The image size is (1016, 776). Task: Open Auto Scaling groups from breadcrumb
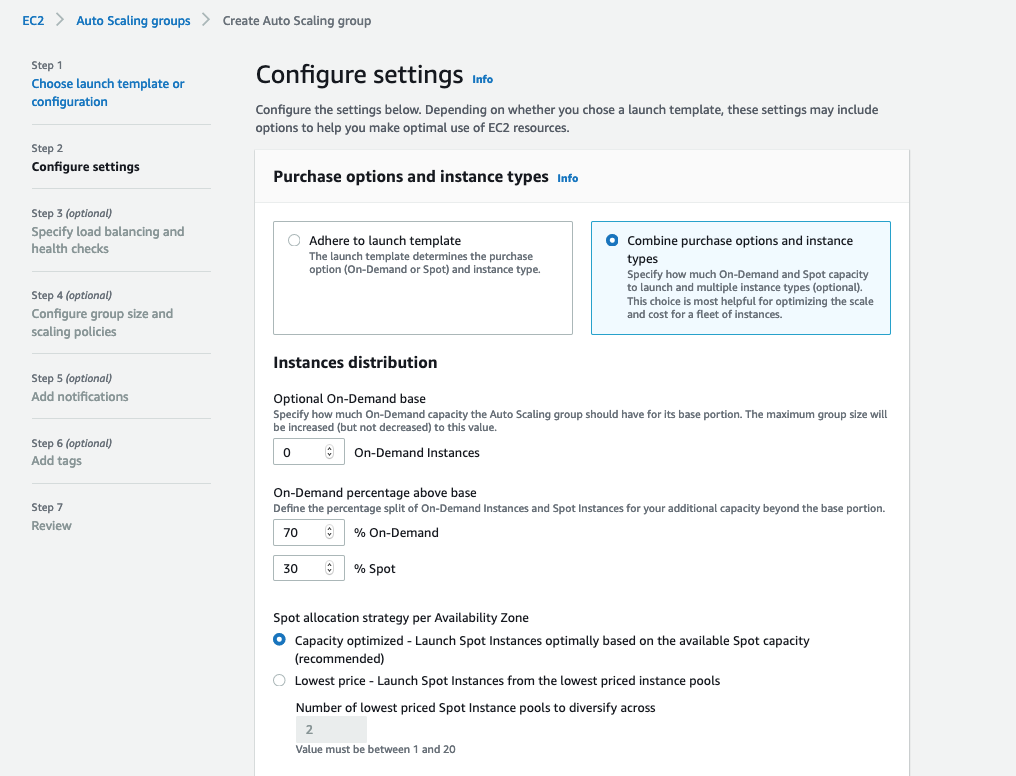[133, 20]
